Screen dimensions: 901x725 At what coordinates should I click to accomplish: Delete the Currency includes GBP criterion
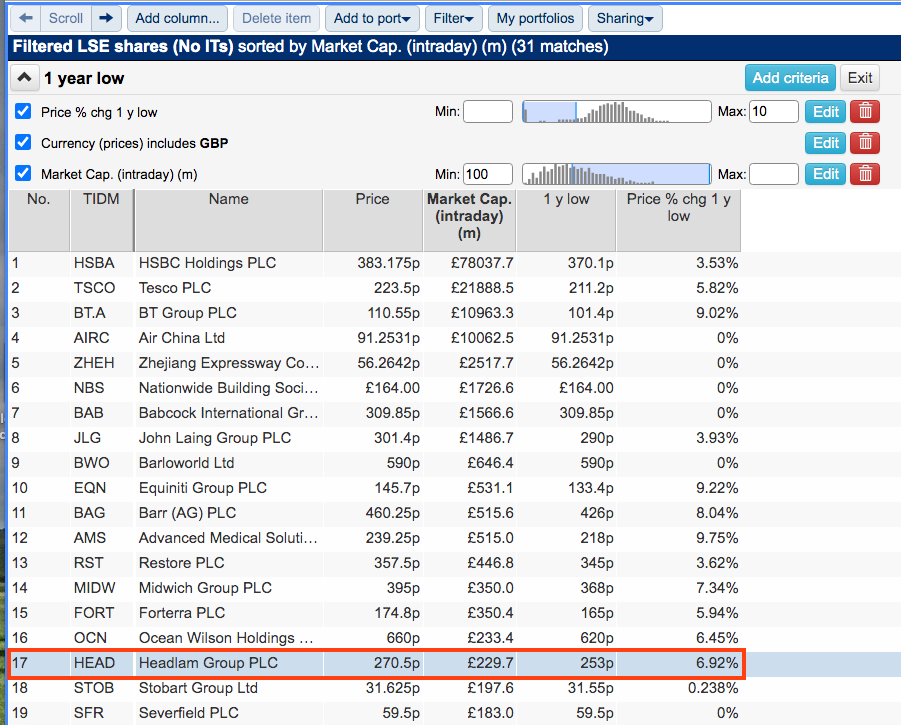coord(865,142)
